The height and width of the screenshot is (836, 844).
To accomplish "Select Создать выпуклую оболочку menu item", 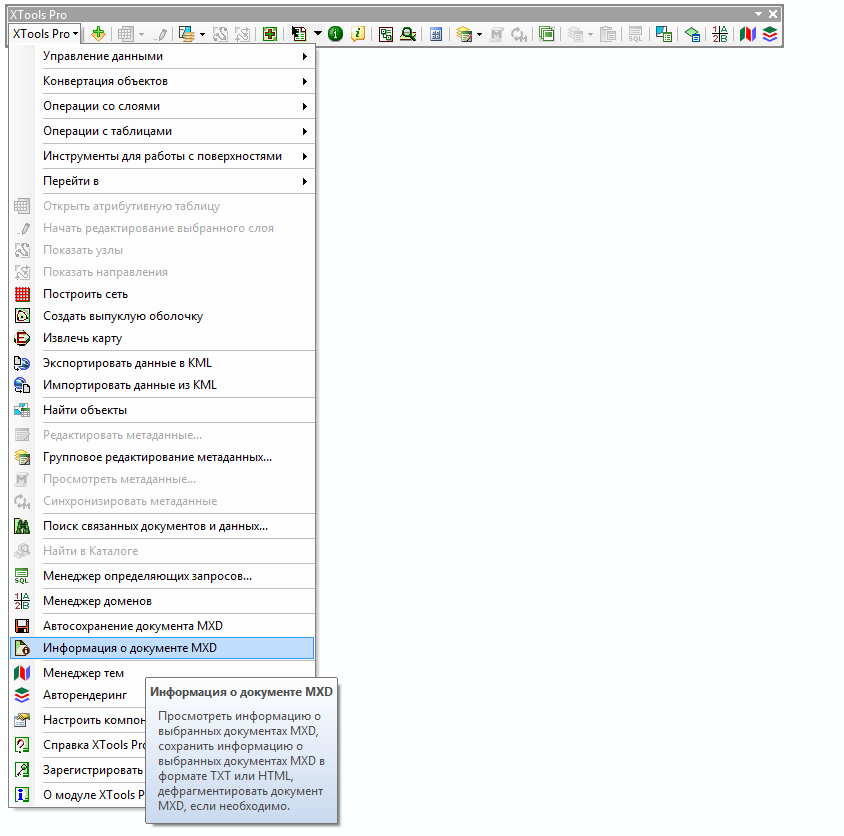I will pyautogui.click(x=162, y=316).
